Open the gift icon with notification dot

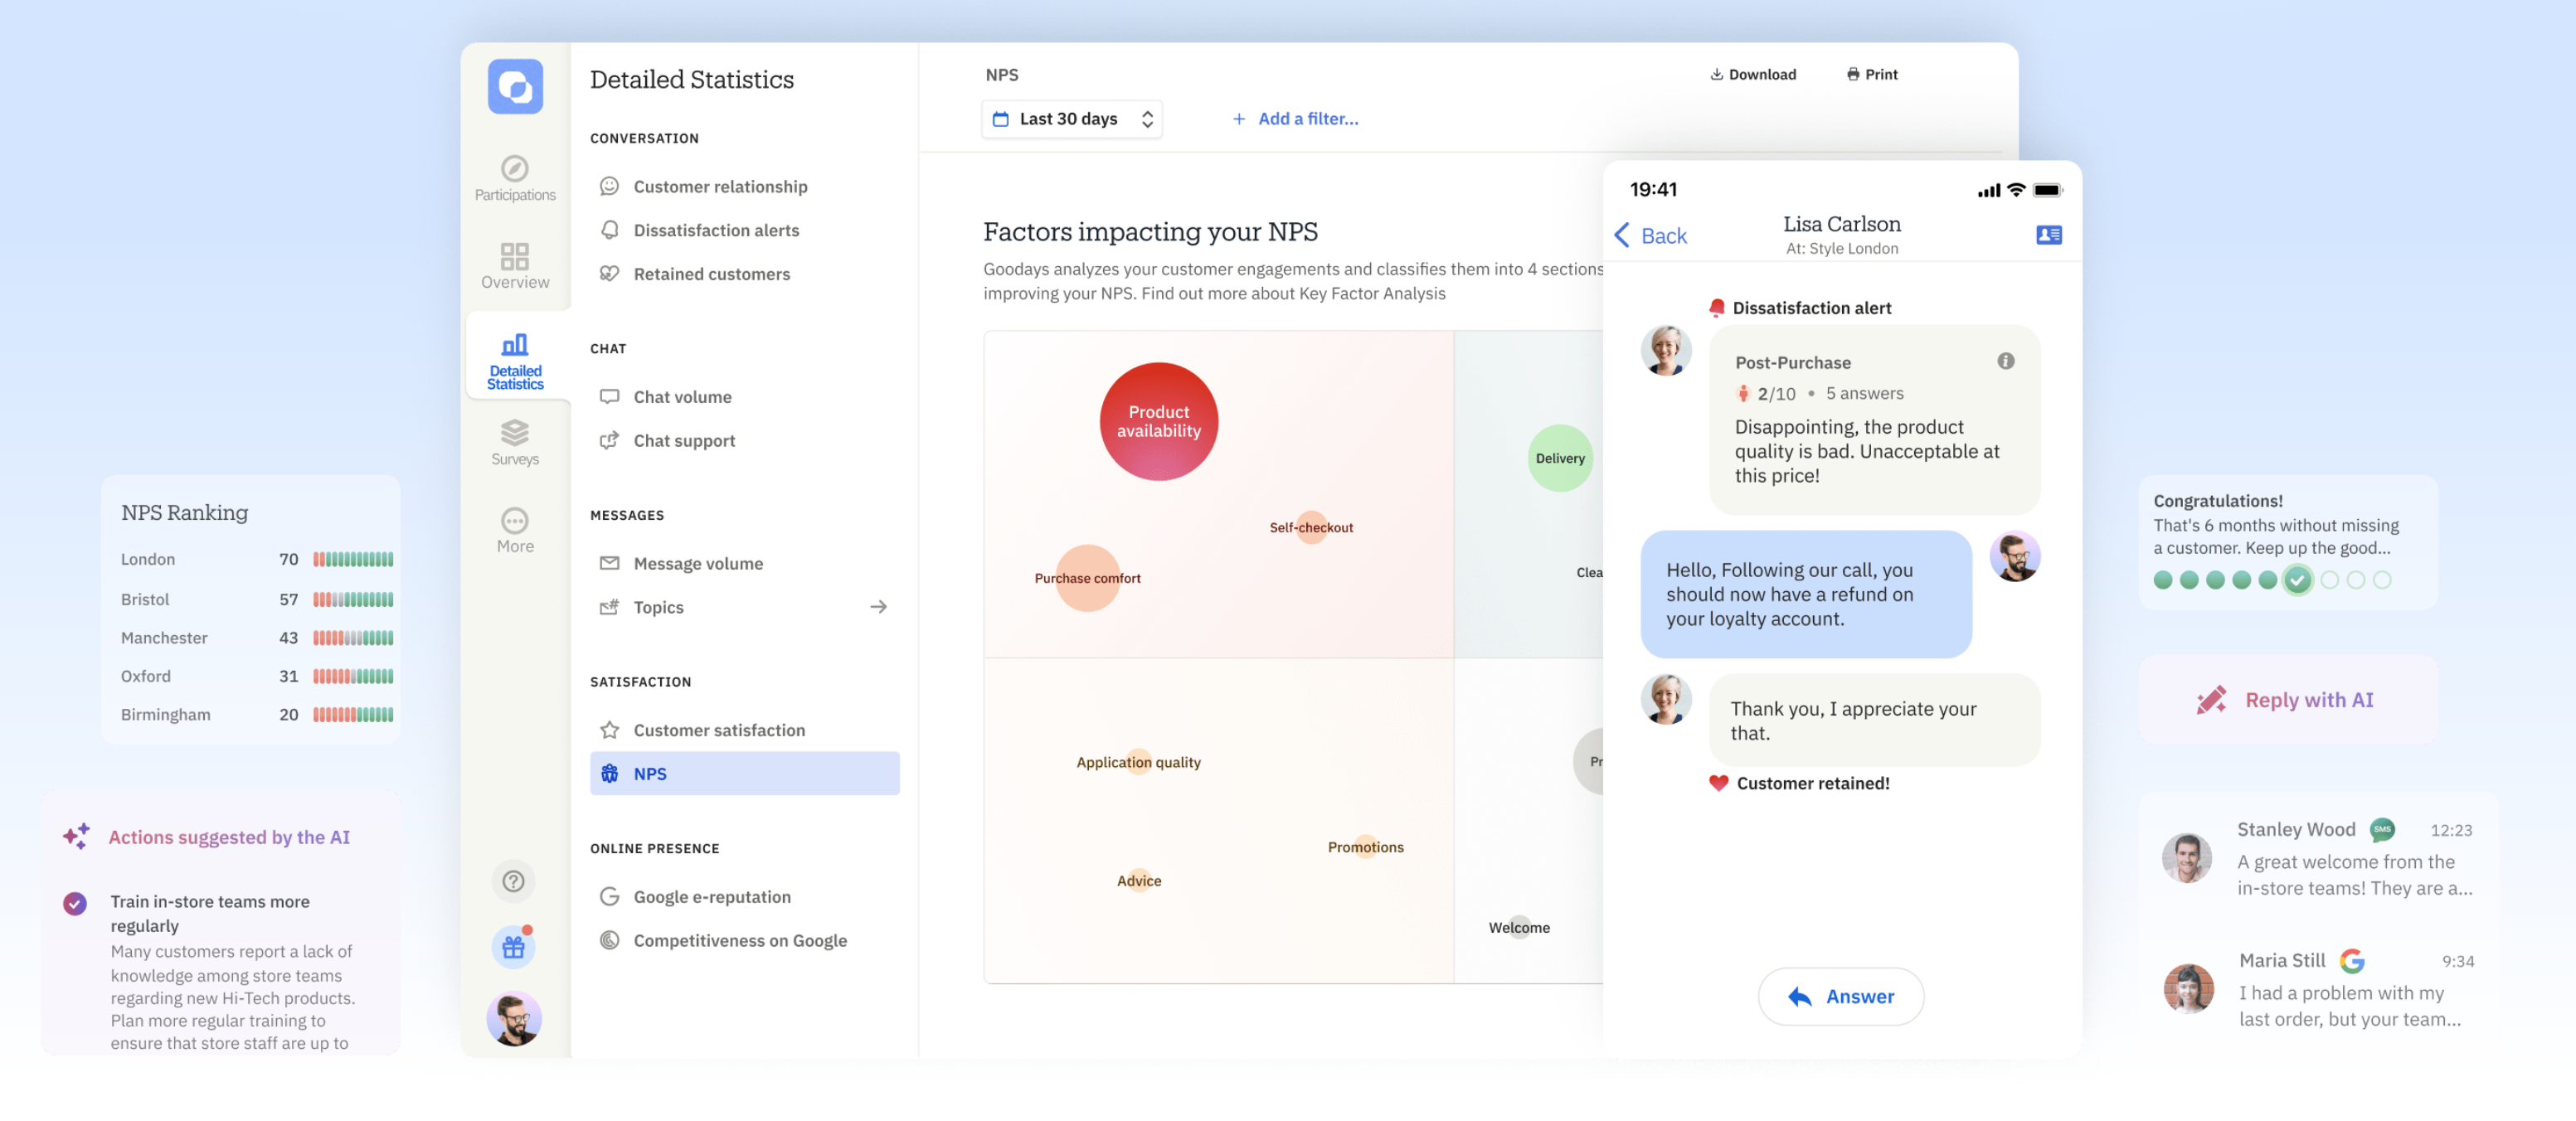pyautogui.click(x=513, y=947)
